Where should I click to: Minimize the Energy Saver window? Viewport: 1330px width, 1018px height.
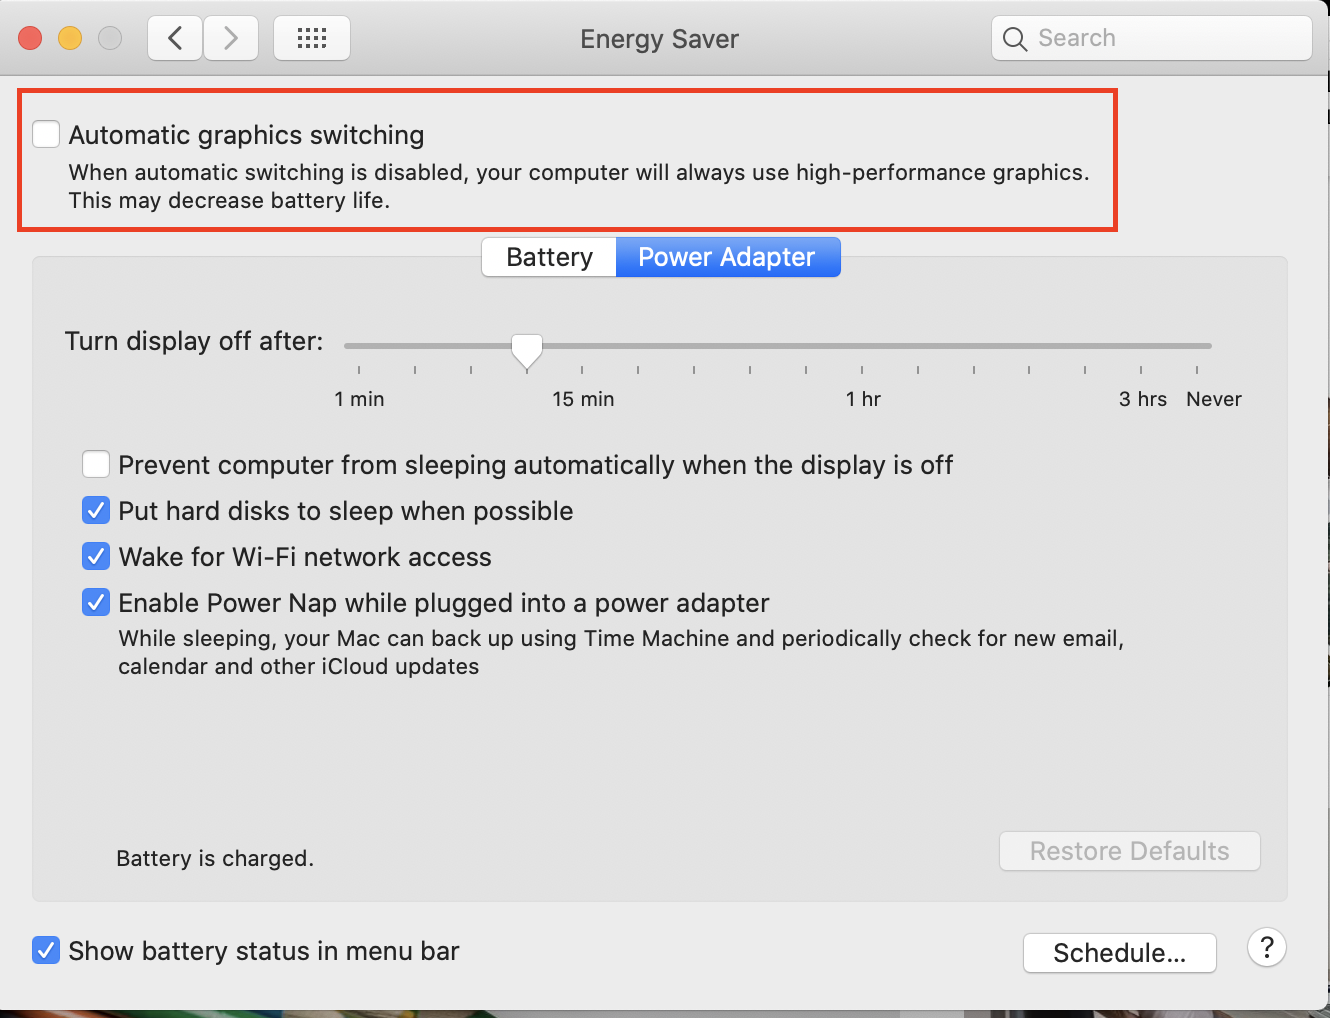coord(70,39)
